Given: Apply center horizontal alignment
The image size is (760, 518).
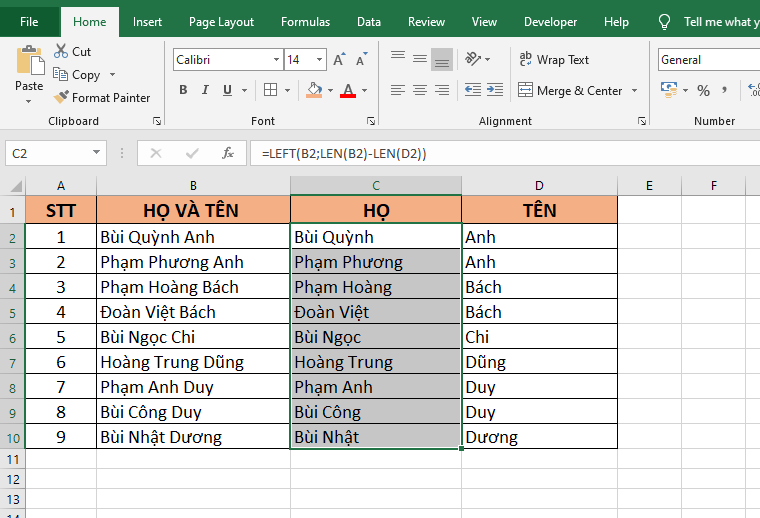Looking at the screenshot, I should pos(419,90).
